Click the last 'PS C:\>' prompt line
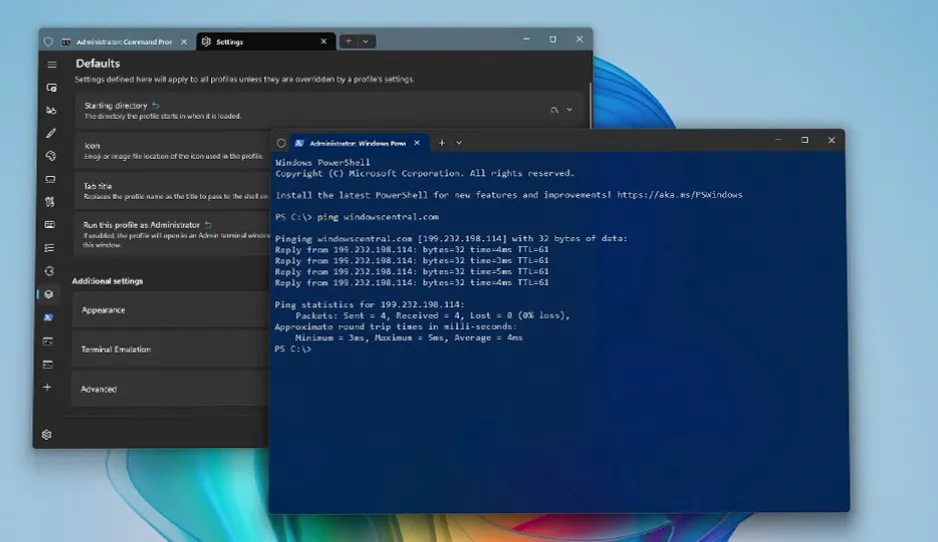 point(293,349)
